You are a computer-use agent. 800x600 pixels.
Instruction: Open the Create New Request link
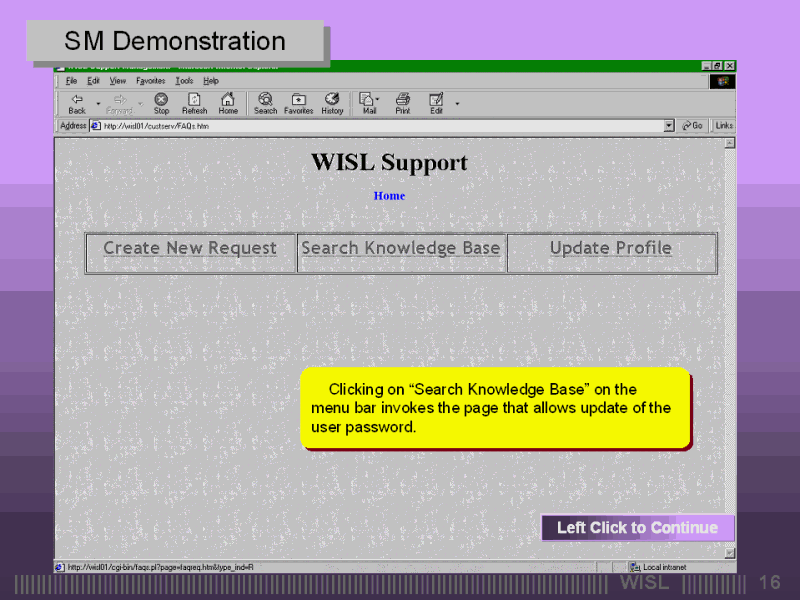[x=190, y=248]
